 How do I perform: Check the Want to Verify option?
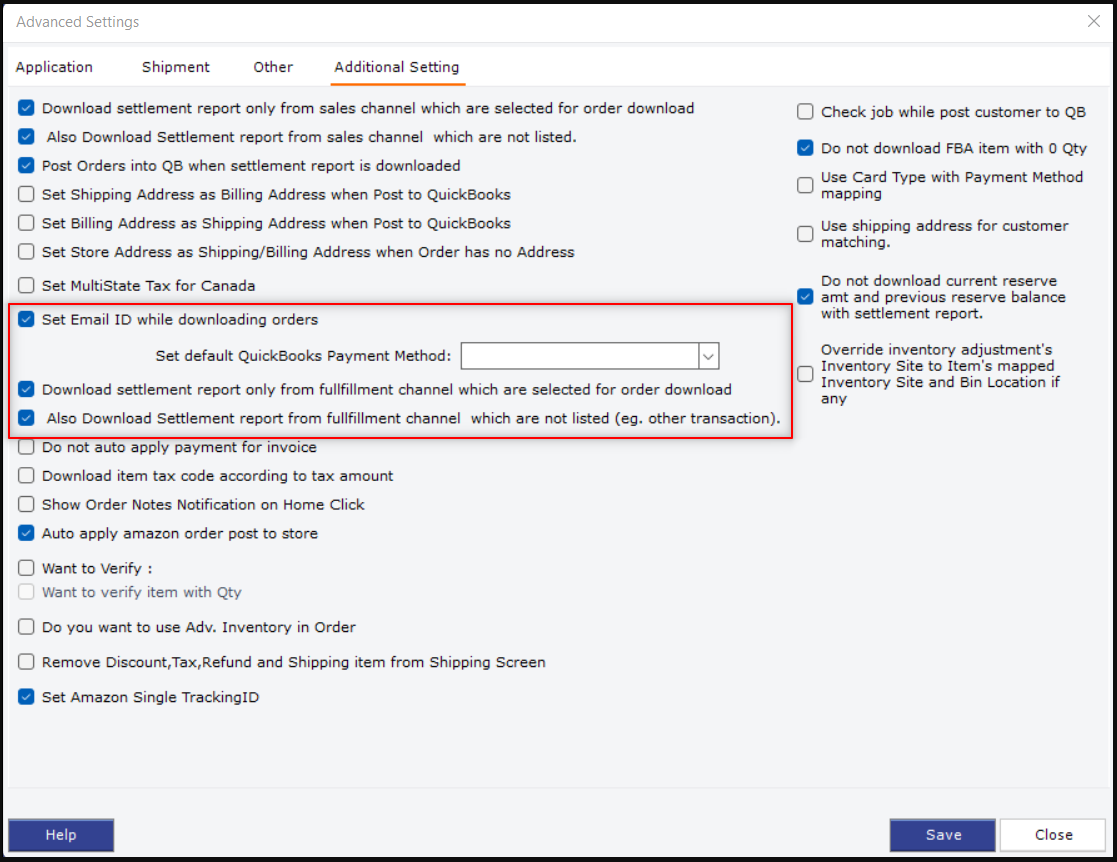27,568
